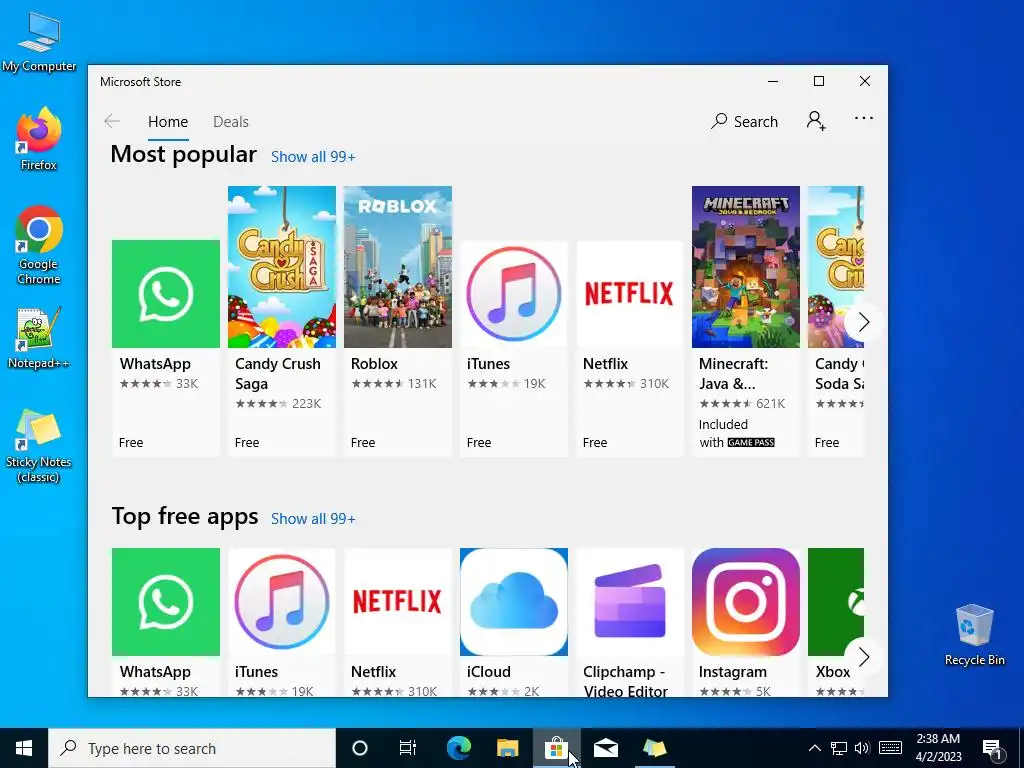Open the iCloud app icon
1024x768 pixels.
pos(514,601)
